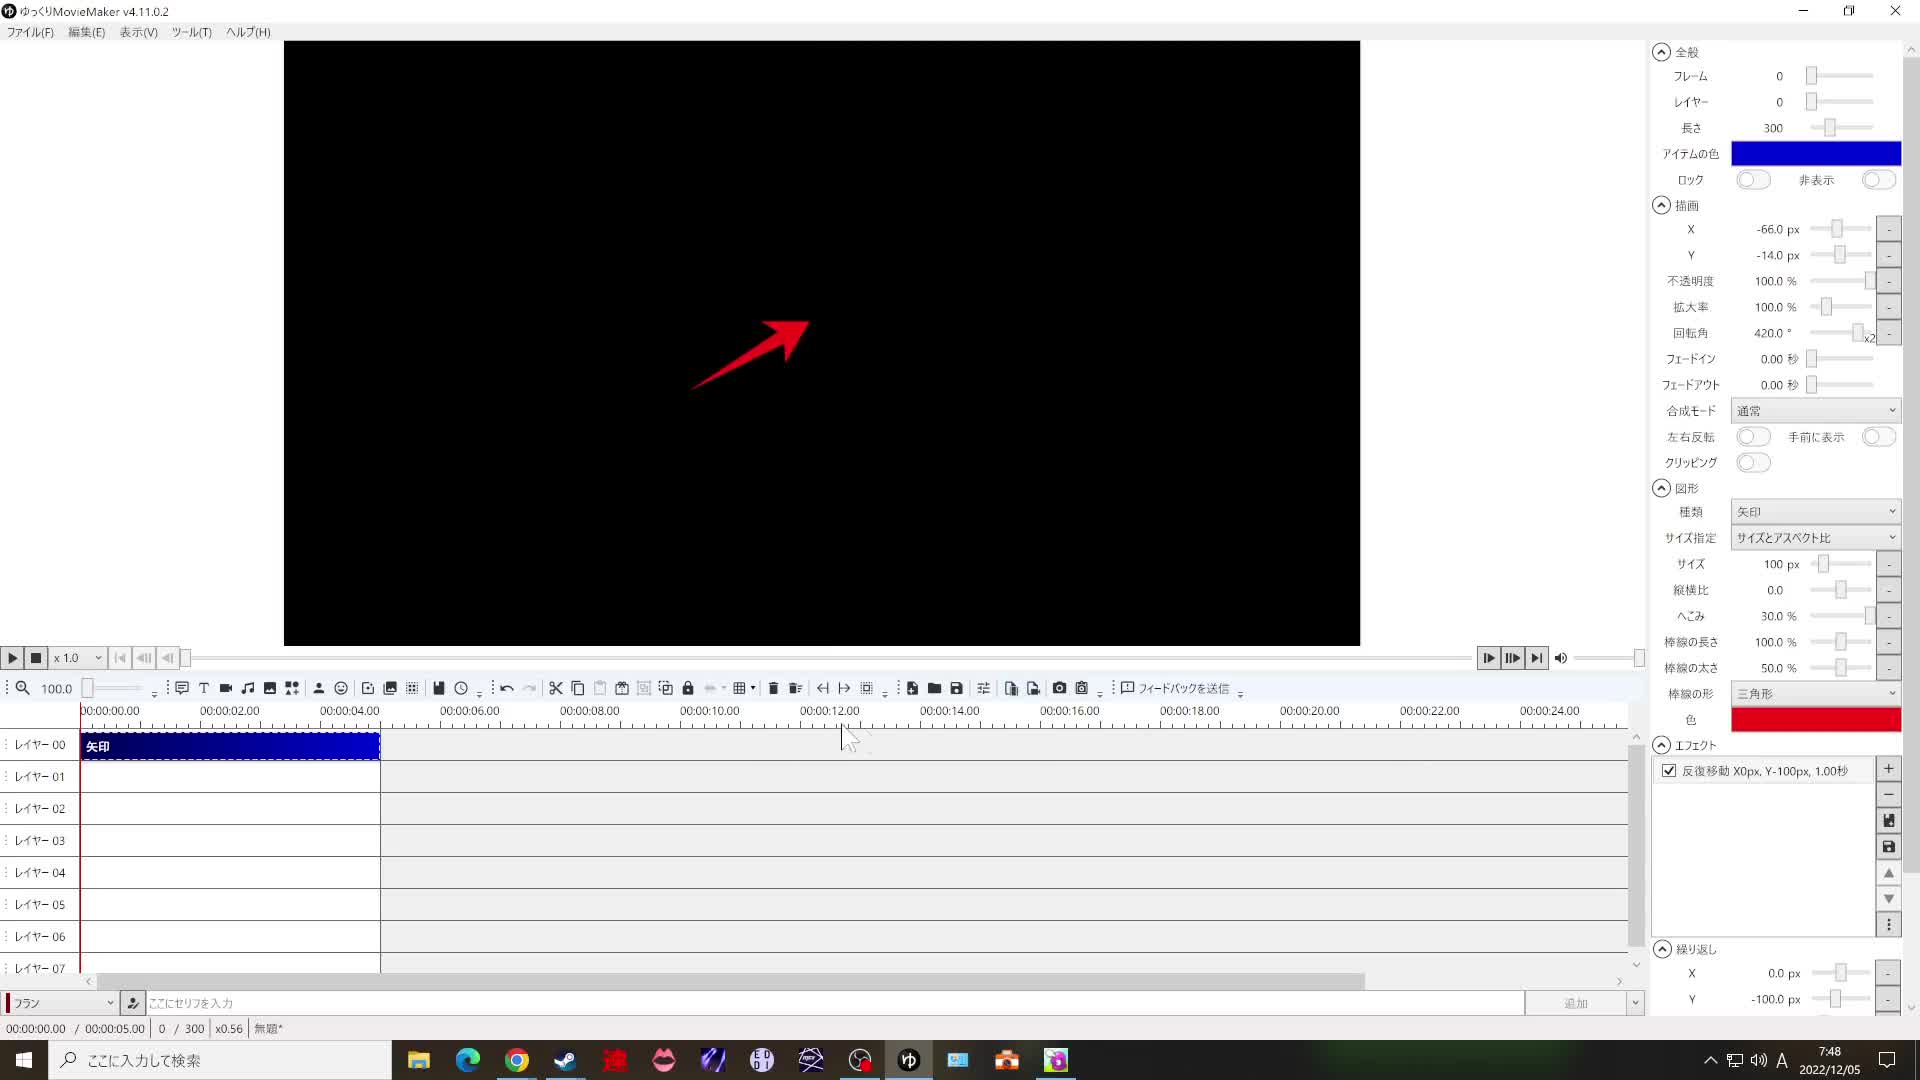Image resolution: width=1920 pixels, height=1080 pixels.
Task: Click the scissors cut icon
Action: 556,688
